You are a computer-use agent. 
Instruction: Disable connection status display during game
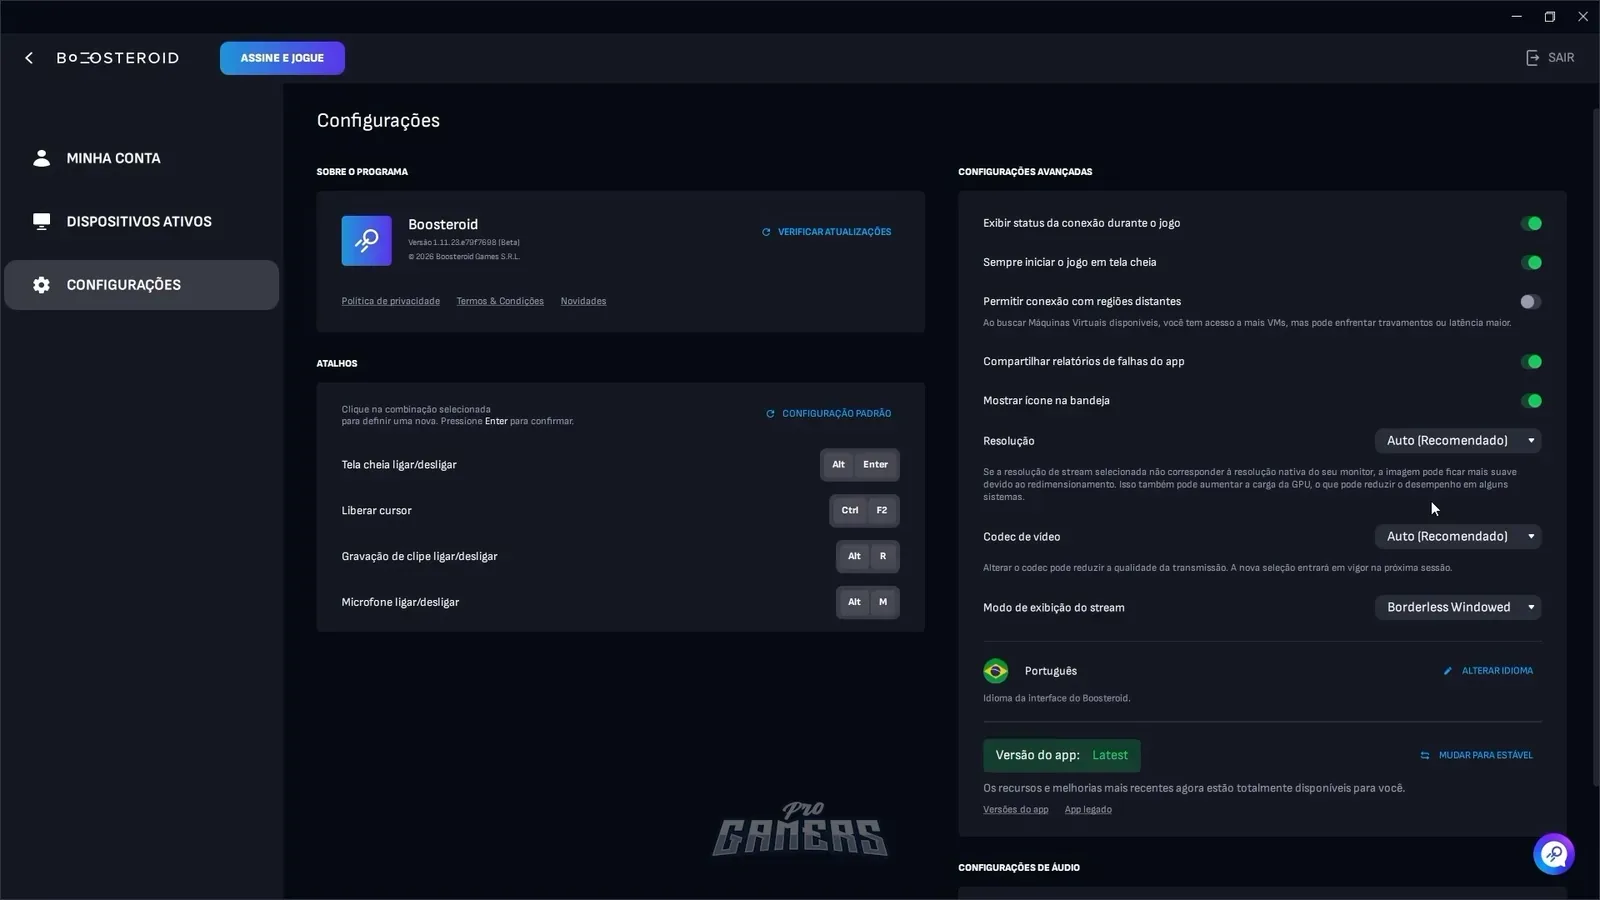coord(1531,223)
